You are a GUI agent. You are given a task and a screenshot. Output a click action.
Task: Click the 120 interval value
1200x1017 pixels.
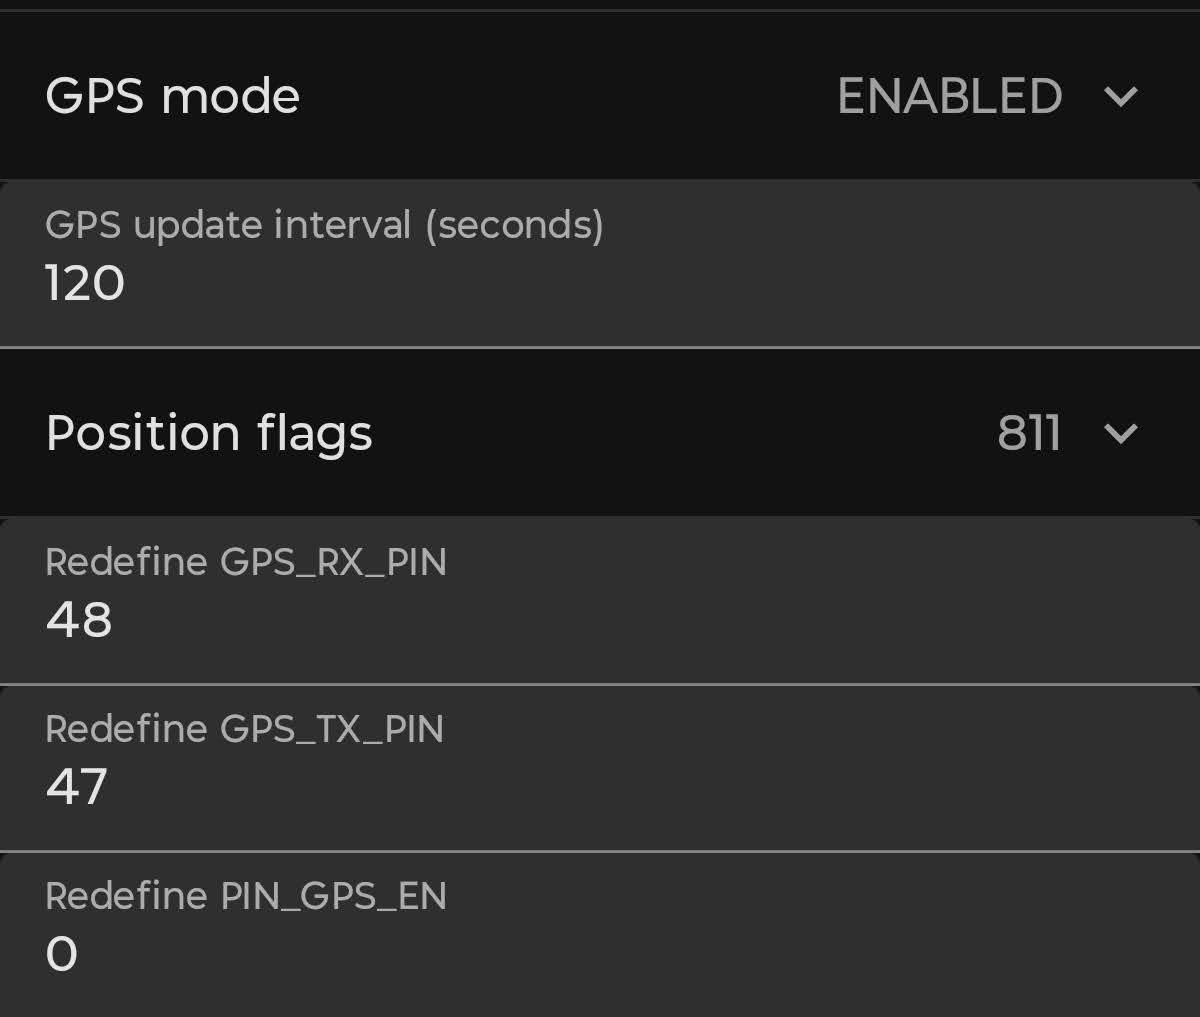85,284
